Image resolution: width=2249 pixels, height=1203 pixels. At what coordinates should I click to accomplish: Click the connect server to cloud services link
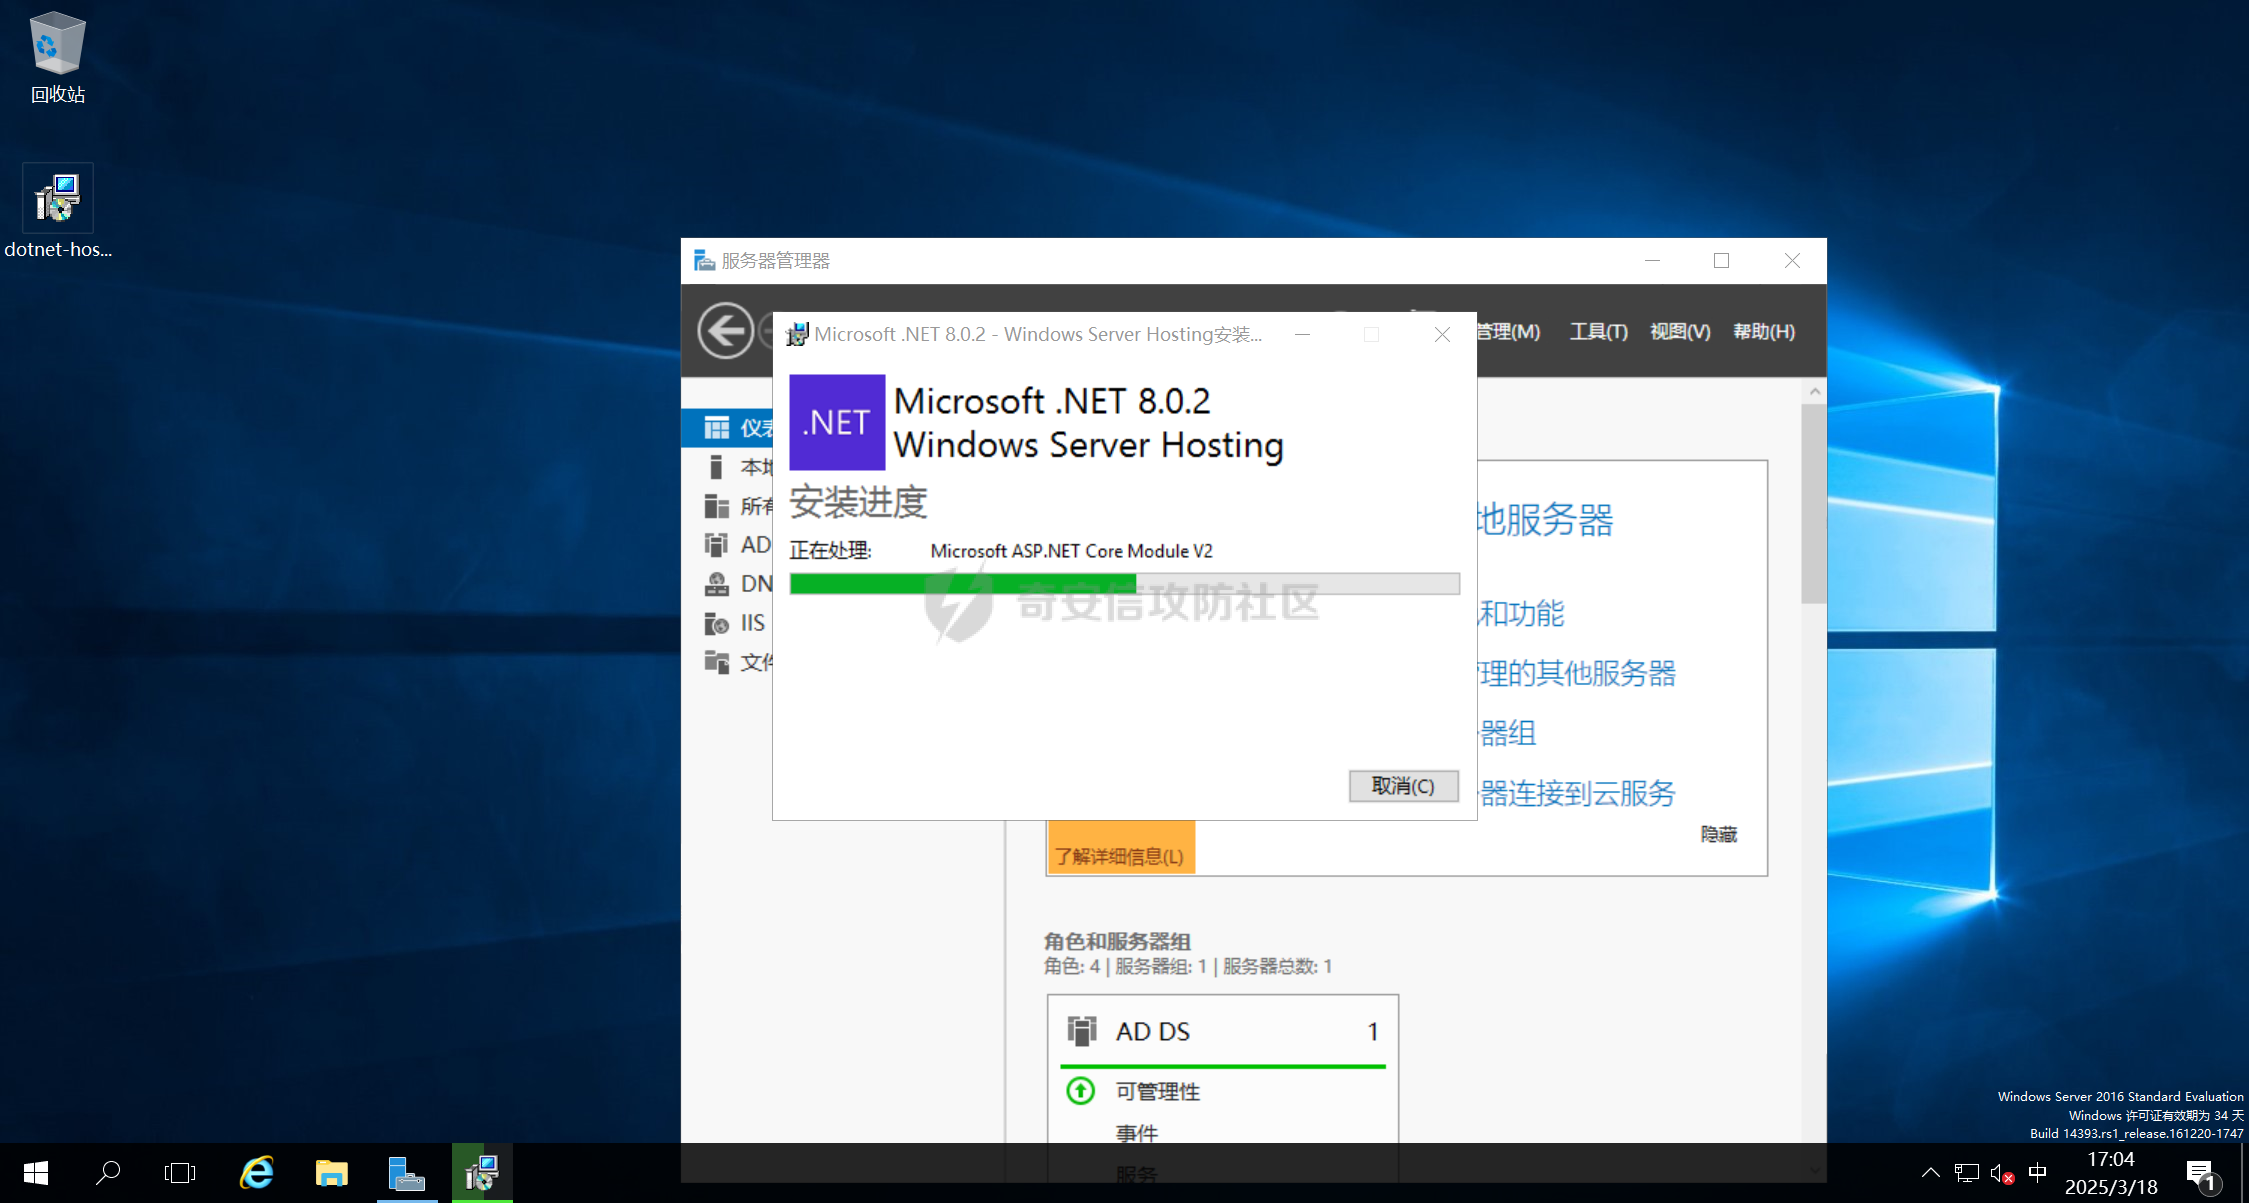tap(1577, 793)
